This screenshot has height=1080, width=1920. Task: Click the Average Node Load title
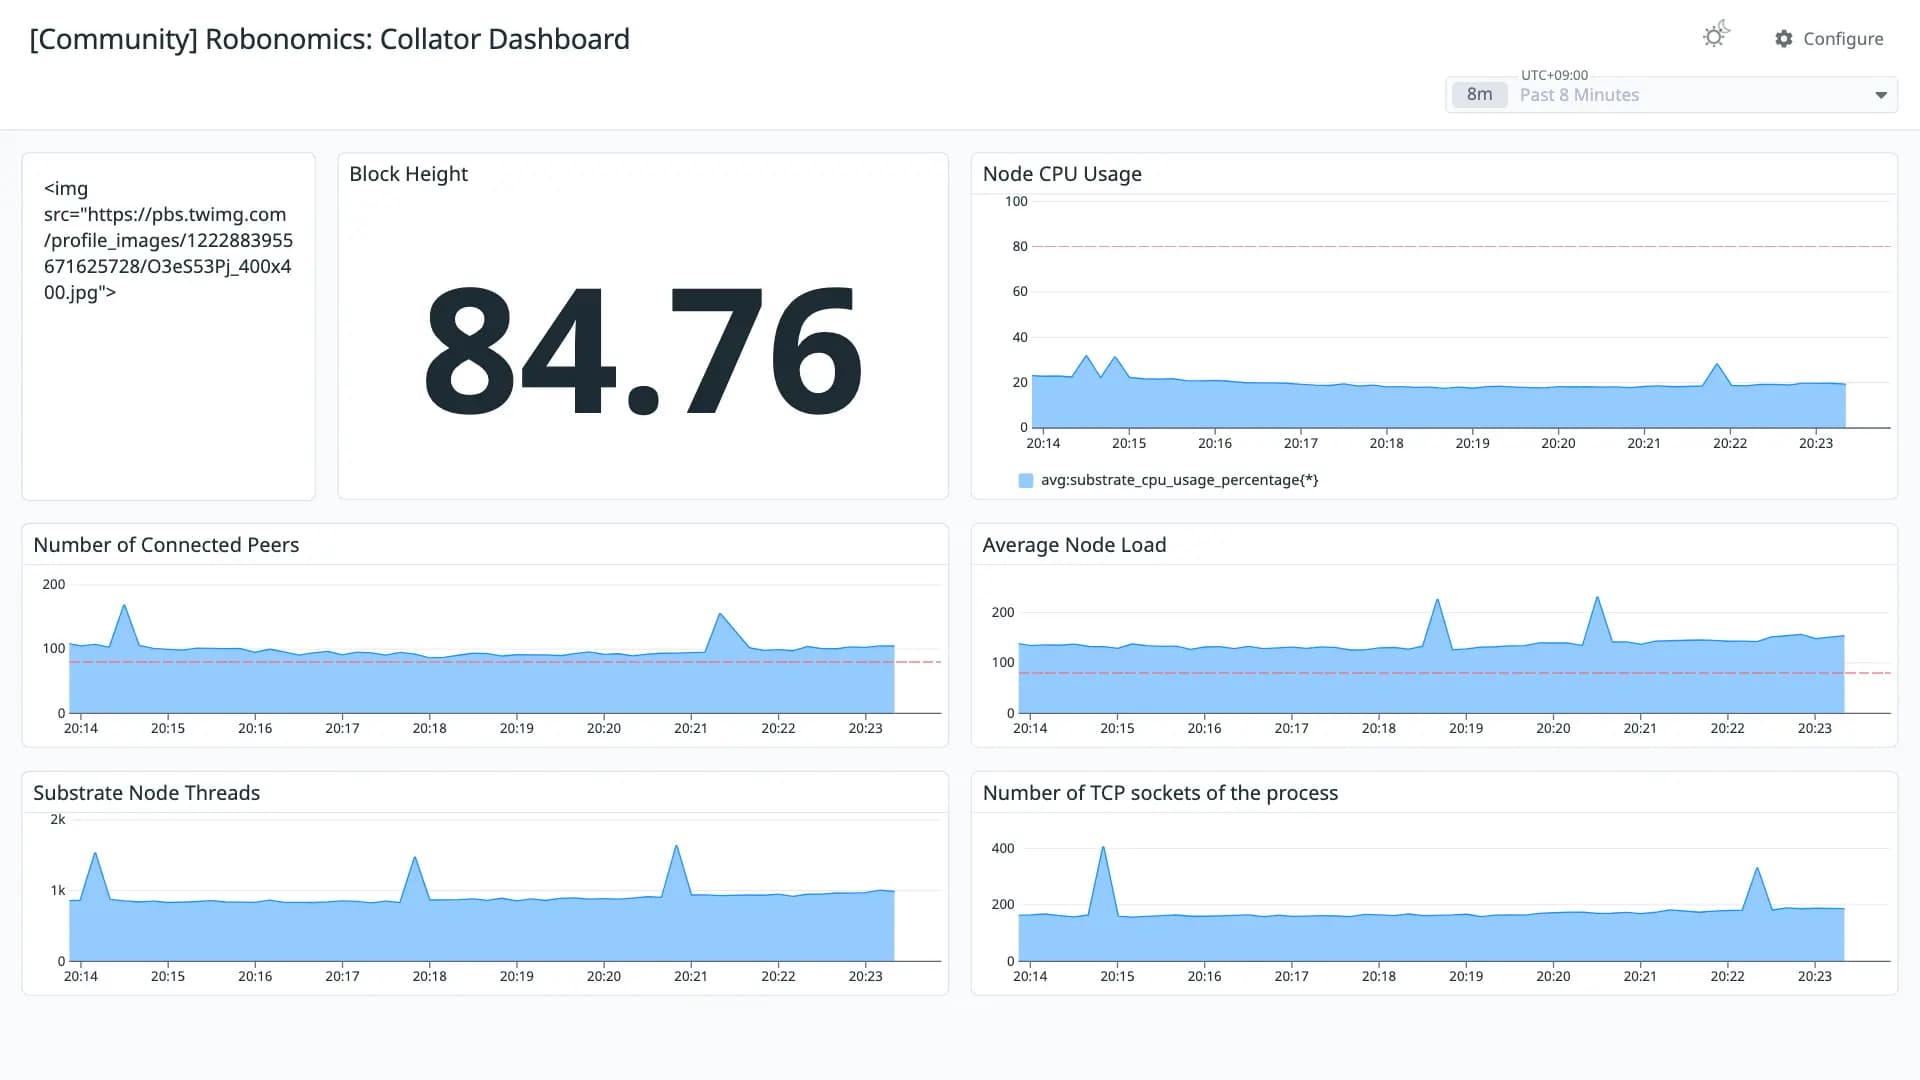click(1074, 545)
